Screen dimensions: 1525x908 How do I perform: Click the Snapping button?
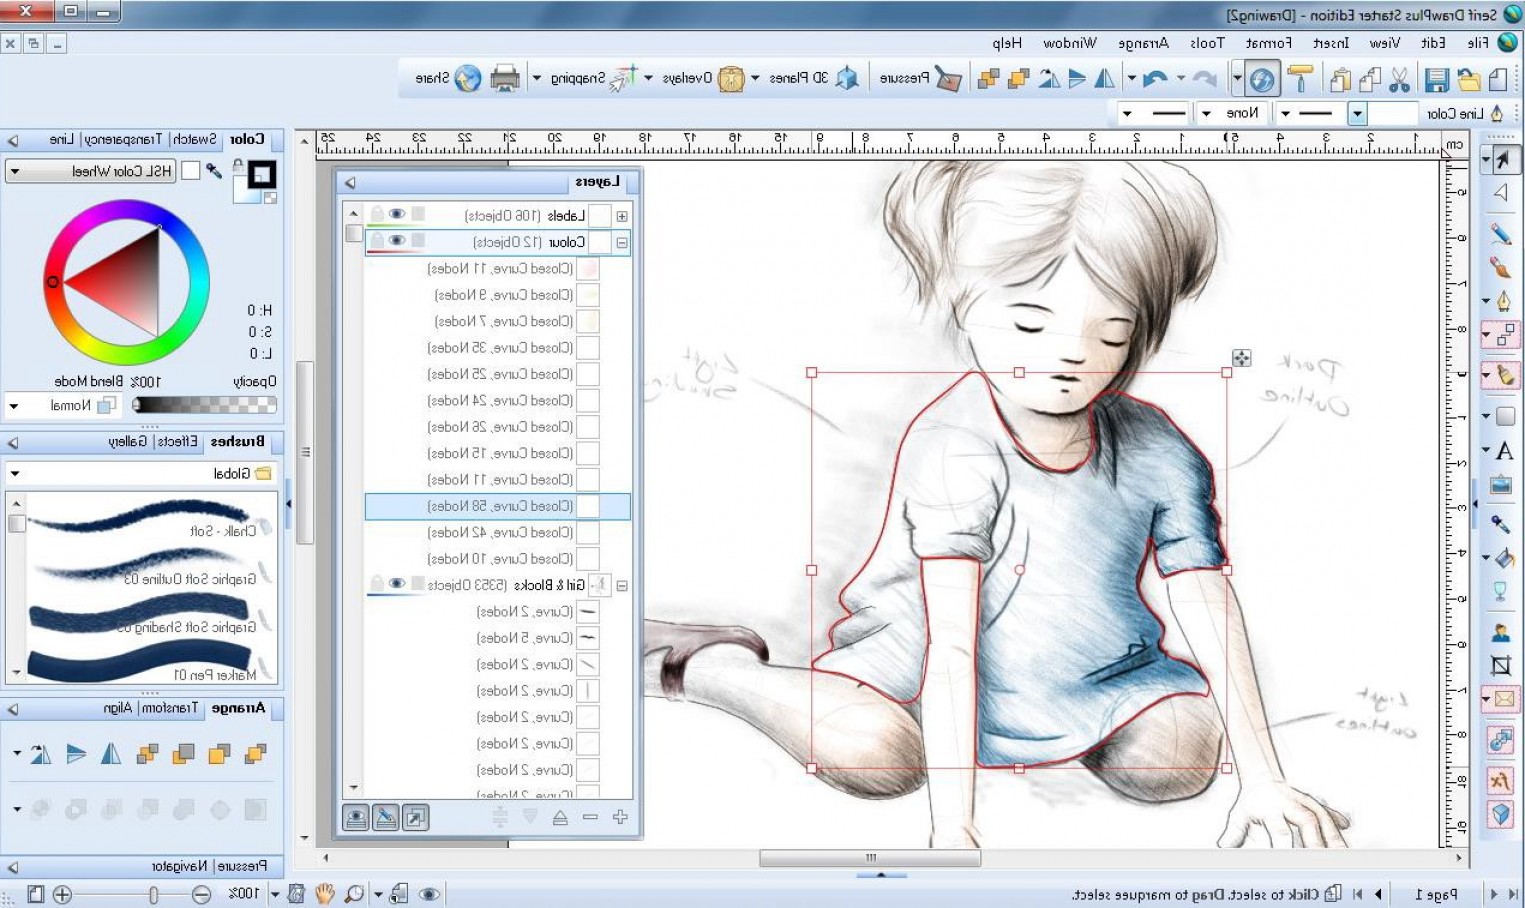594,78
